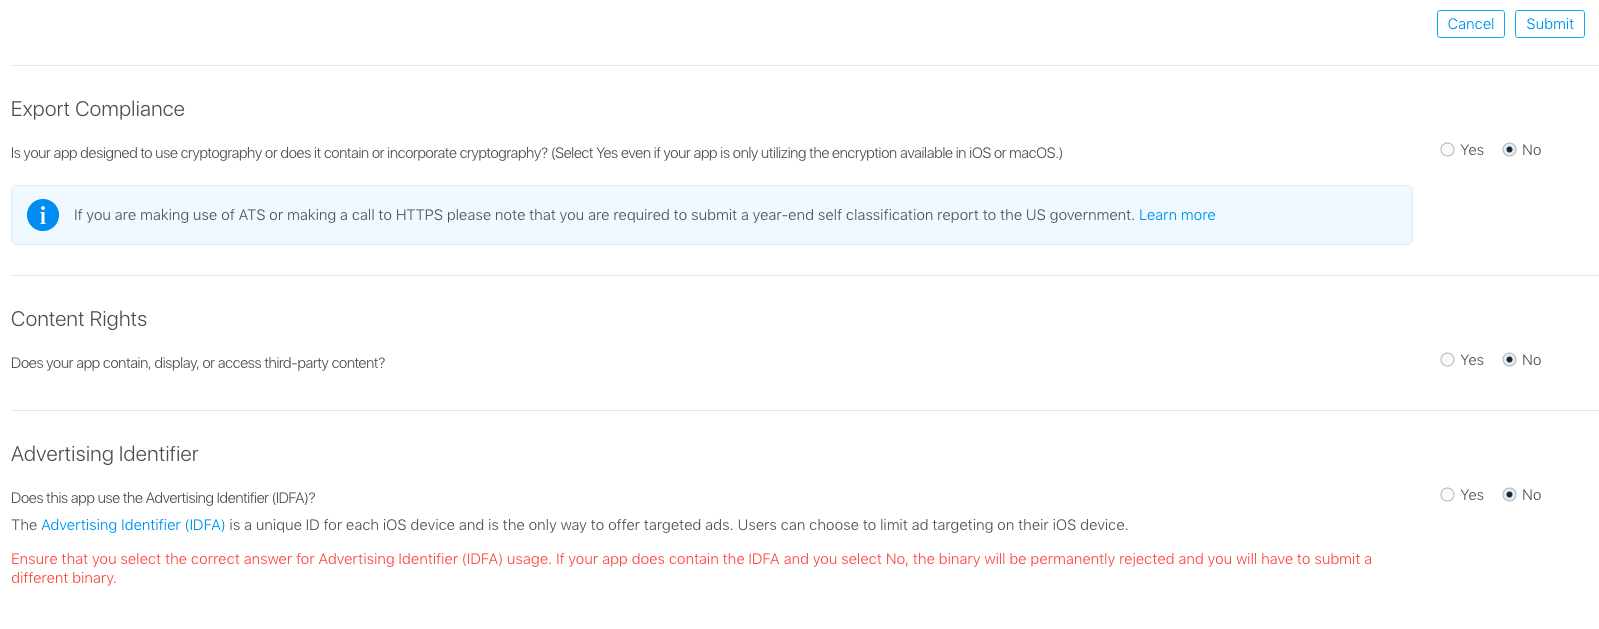Click the red IDFA warning message
This screenshot has width=1599, height=629.
click(690, 560)
